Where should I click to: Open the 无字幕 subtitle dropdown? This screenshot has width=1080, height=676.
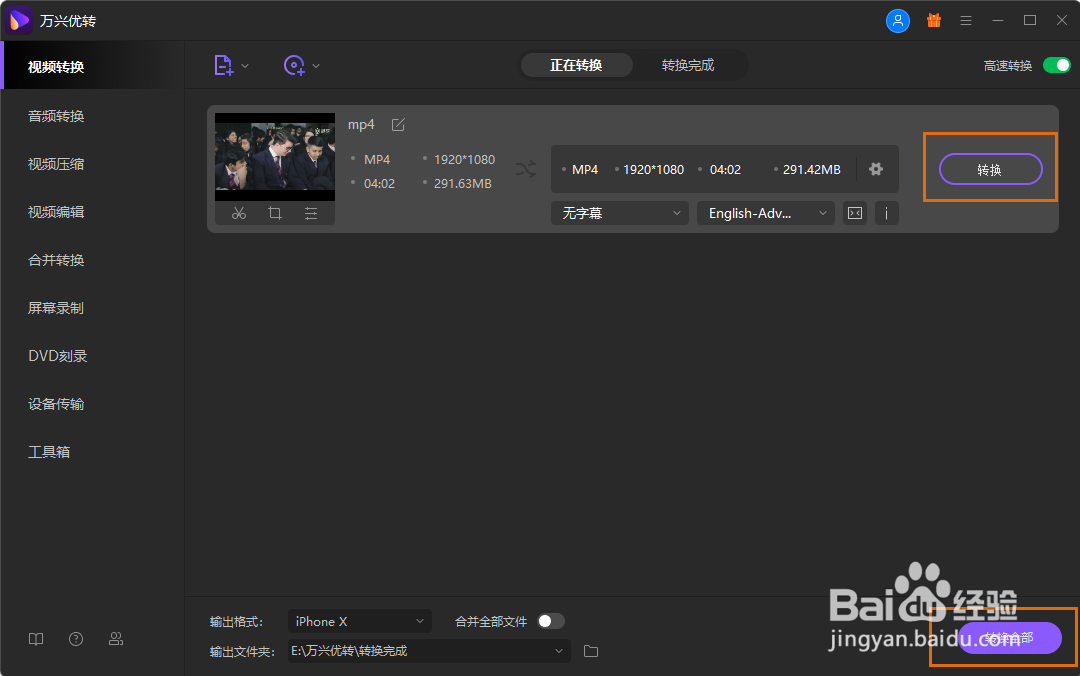coord(620,213)
